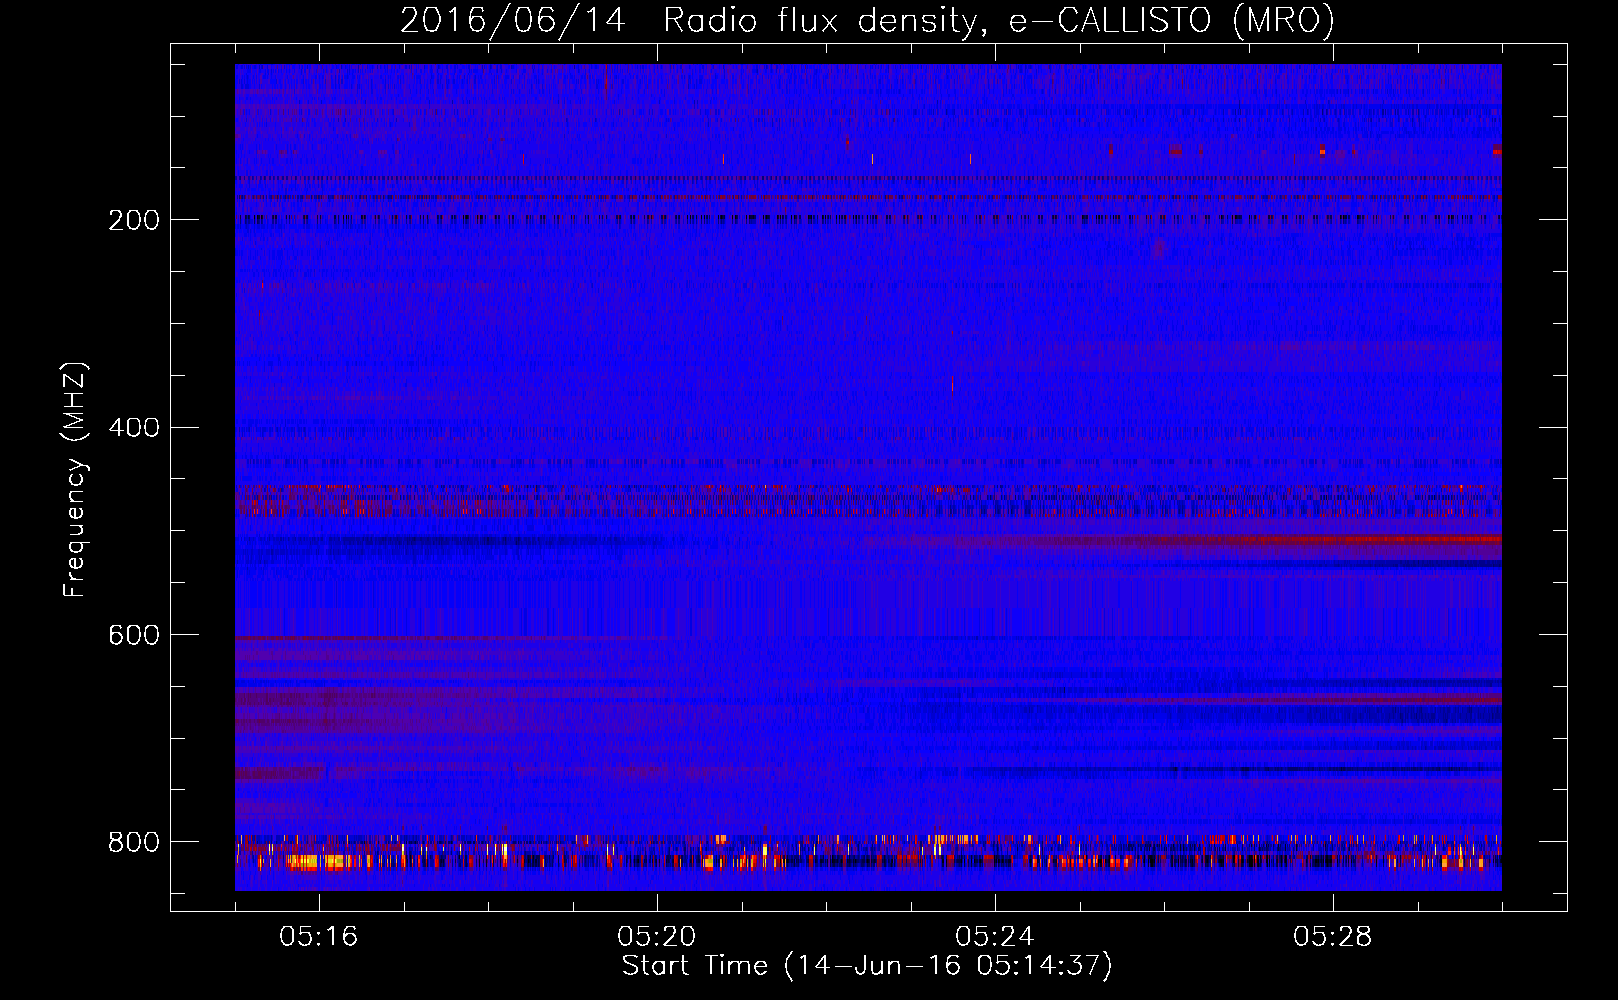Click the 600 frequency tick label
Viewport: 1618px width, 1000px height.
click(134, 636)
